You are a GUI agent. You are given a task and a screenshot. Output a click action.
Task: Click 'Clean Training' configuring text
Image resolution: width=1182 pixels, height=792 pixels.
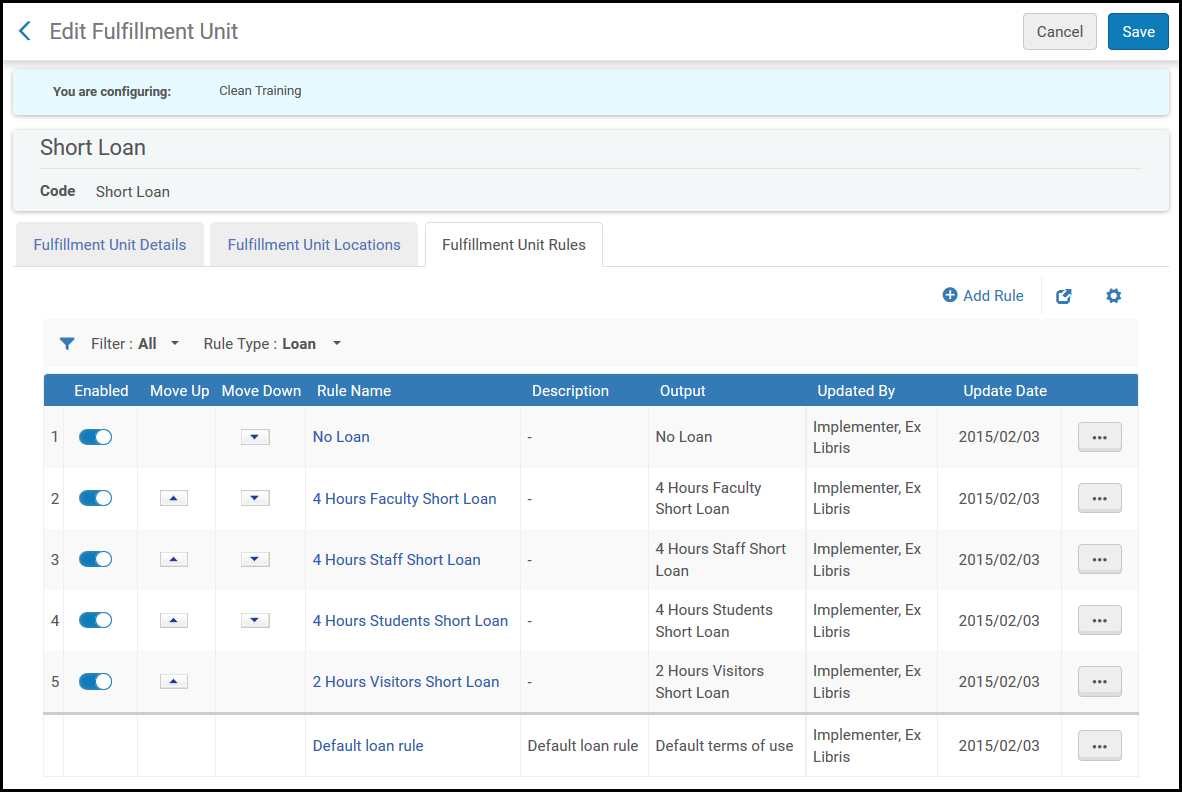pos(260,90)
